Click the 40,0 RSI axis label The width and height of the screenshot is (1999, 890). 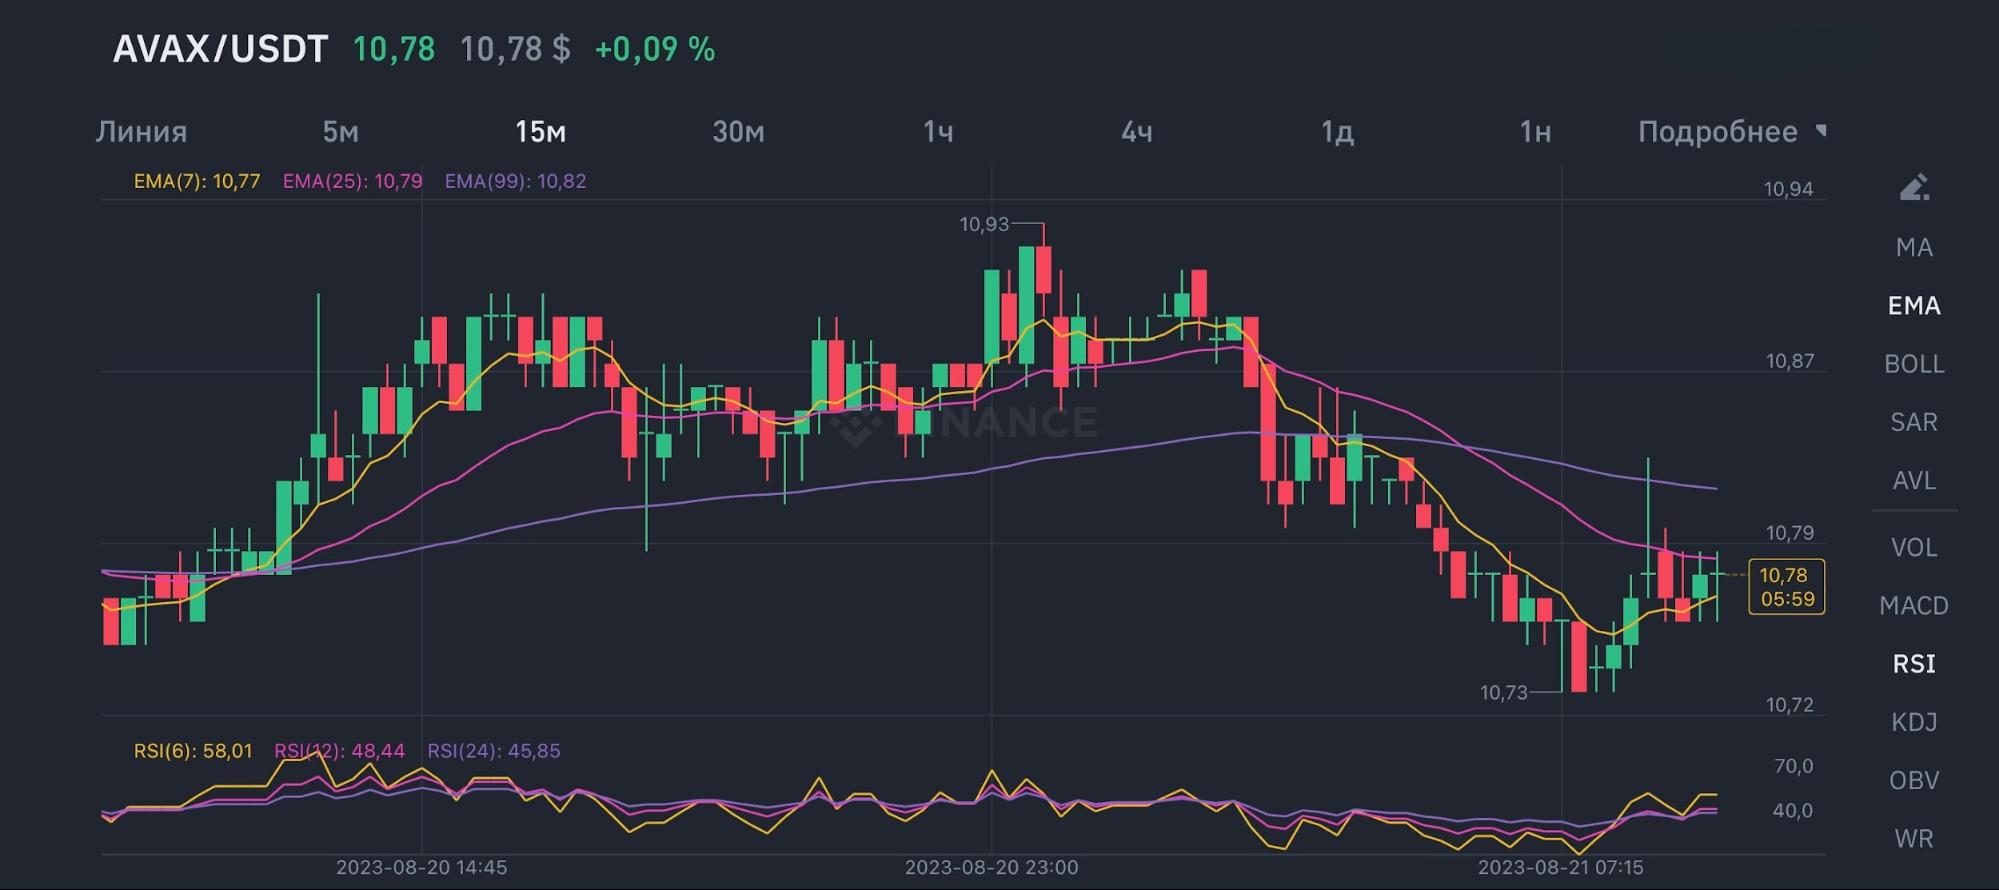point(1793,810)
